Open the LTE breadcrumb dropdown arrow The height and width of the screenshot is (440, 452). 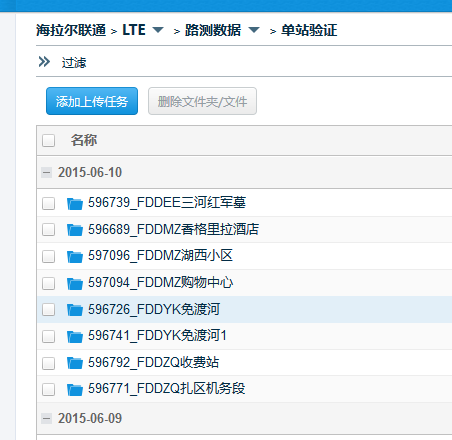(158, 30)
